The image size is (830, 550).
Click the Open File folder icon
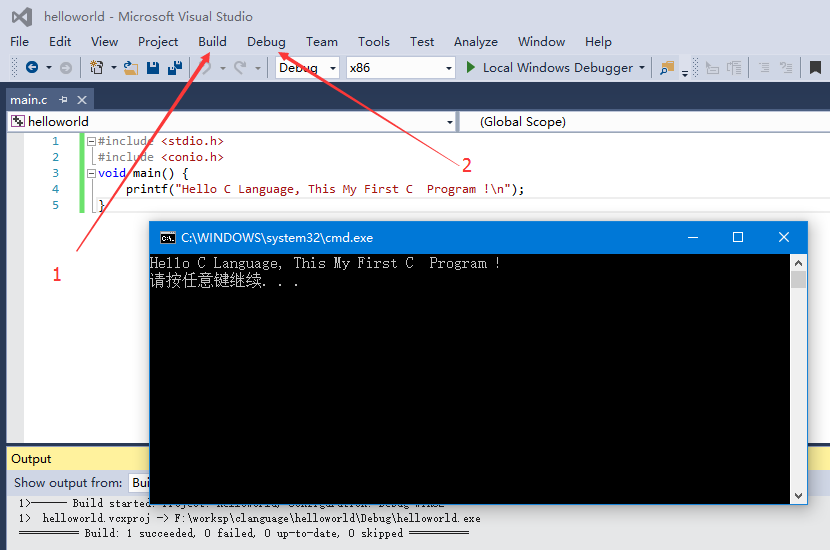tap(131, 68)
